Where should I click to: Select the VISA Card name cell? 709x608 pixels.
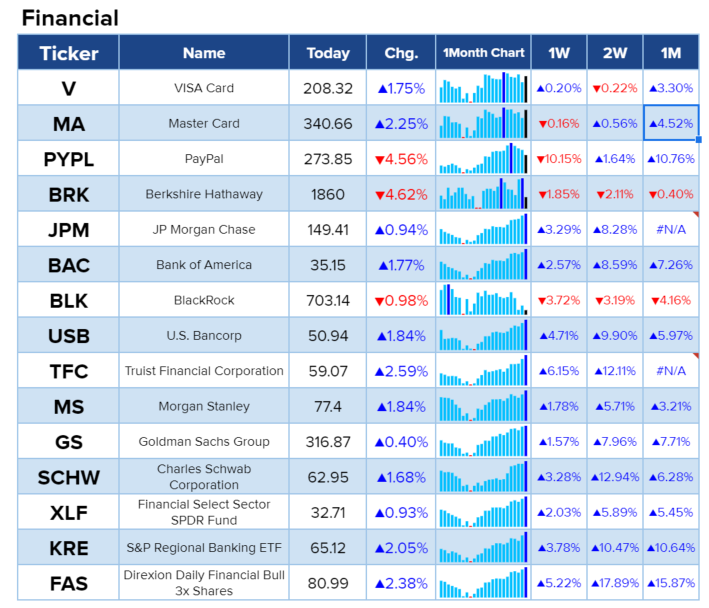click(204, 88)
